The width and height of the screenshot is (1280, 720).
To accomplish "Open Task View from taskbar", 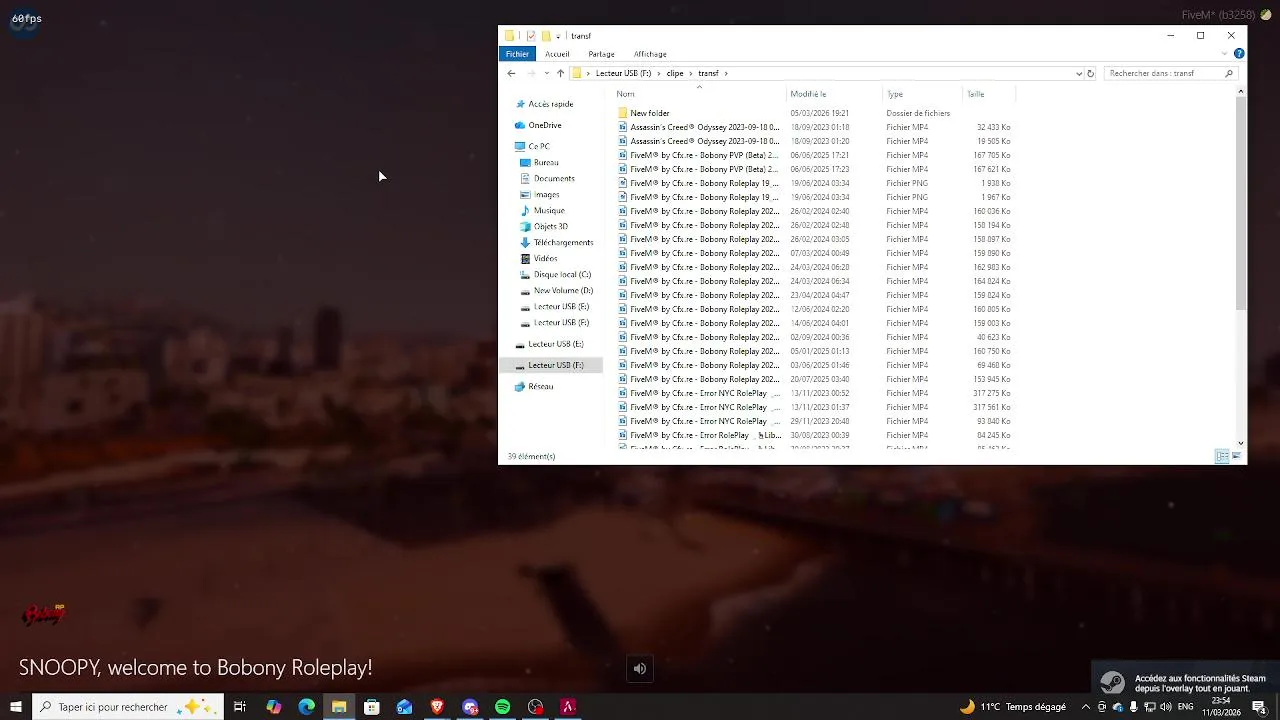I will [240, 707].
